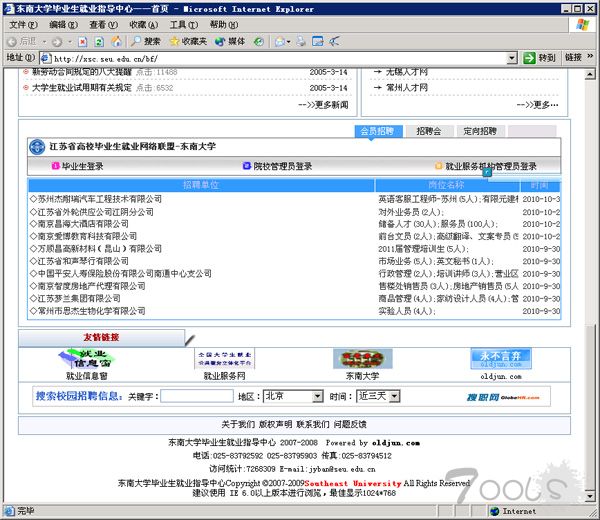Click the Print icon in toolbar

pyautogui.click(x=301, y=41)
